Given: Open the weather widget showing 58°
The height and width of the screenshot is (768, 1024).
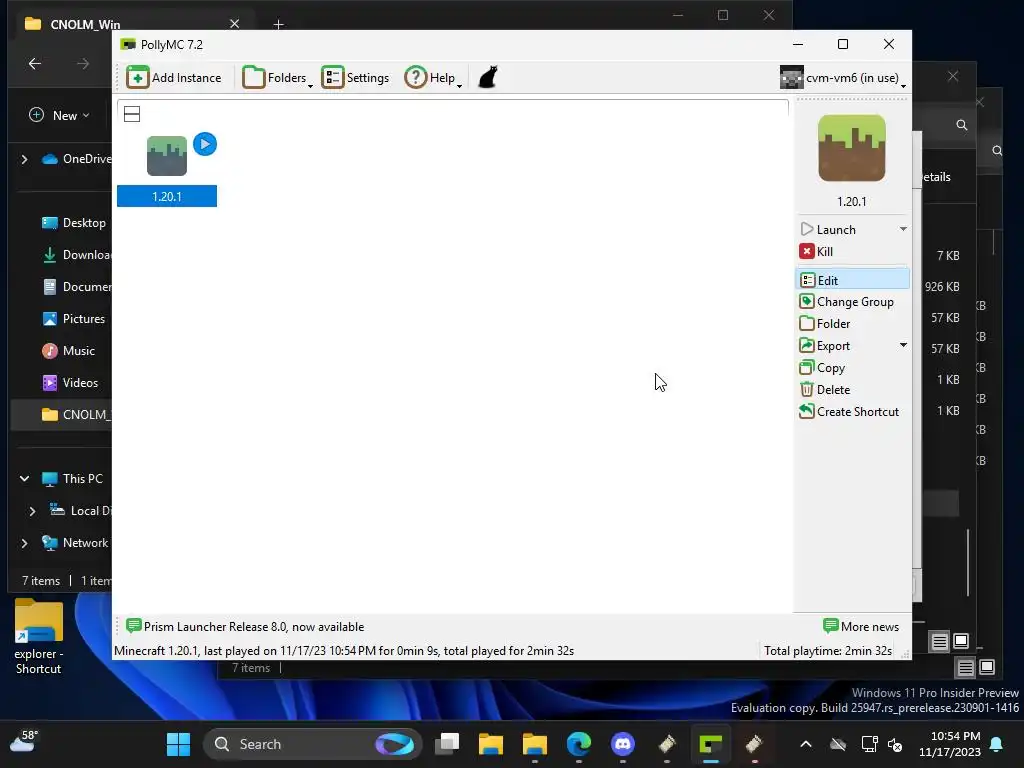Looking at the screenshot, I should click(24, 743).
